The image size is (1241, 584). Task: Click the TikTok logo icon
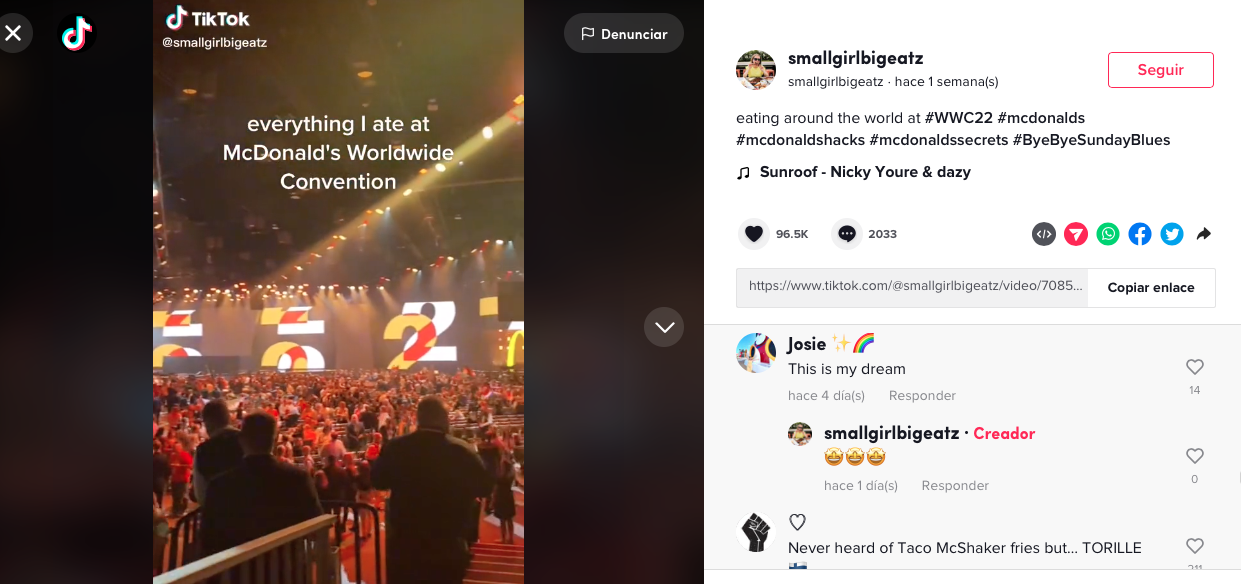(77, 35)
